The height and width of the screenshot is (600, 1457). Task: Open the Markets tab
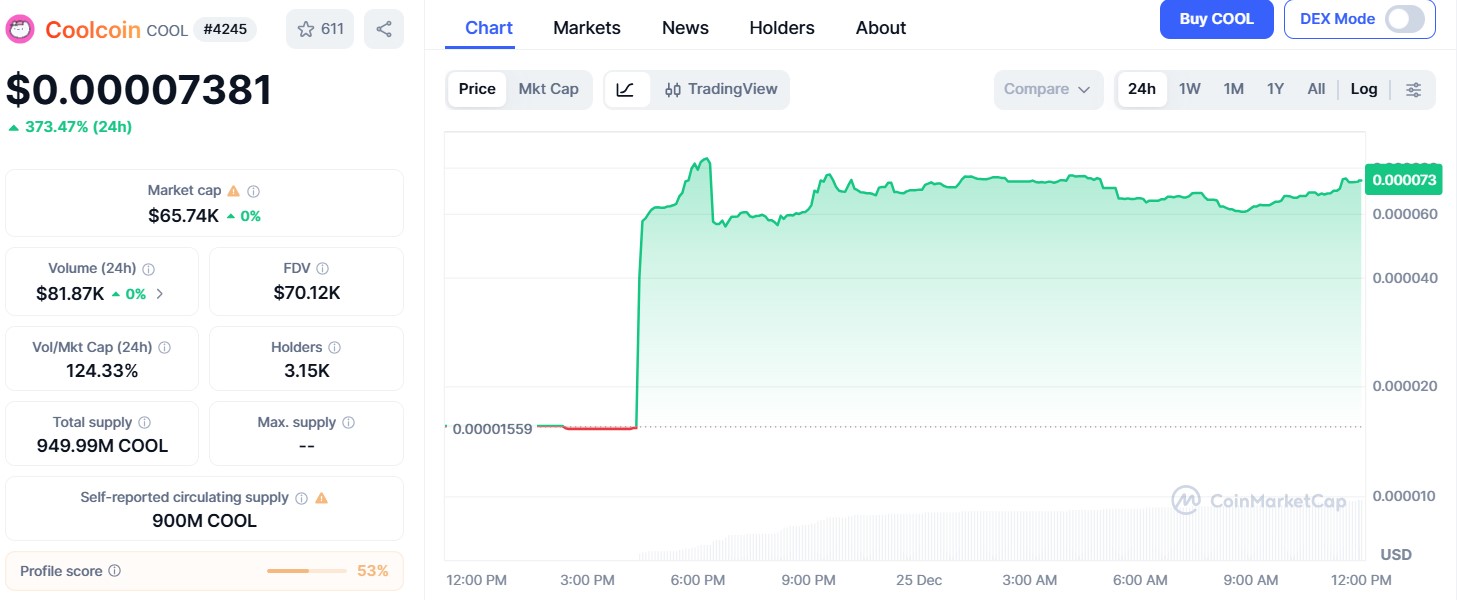587,28
